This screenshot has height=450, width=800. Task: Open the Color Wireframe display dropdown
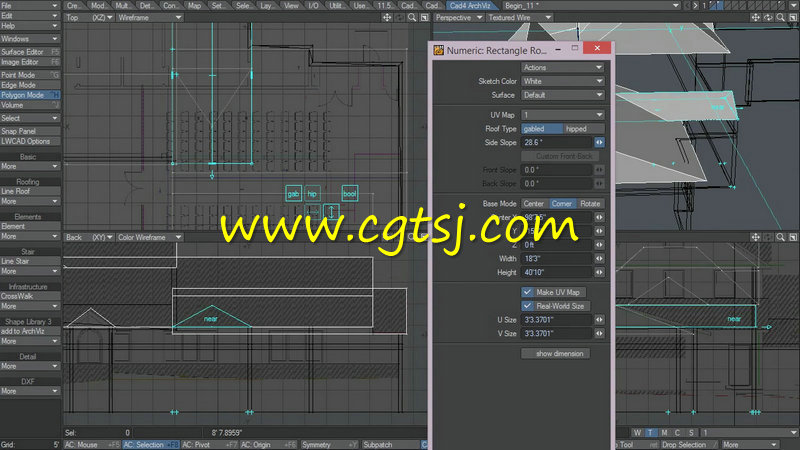[149, 237]
